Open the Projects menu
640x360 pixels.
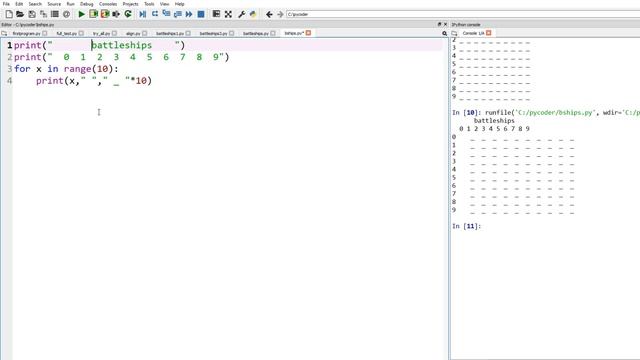pos(131,4)
